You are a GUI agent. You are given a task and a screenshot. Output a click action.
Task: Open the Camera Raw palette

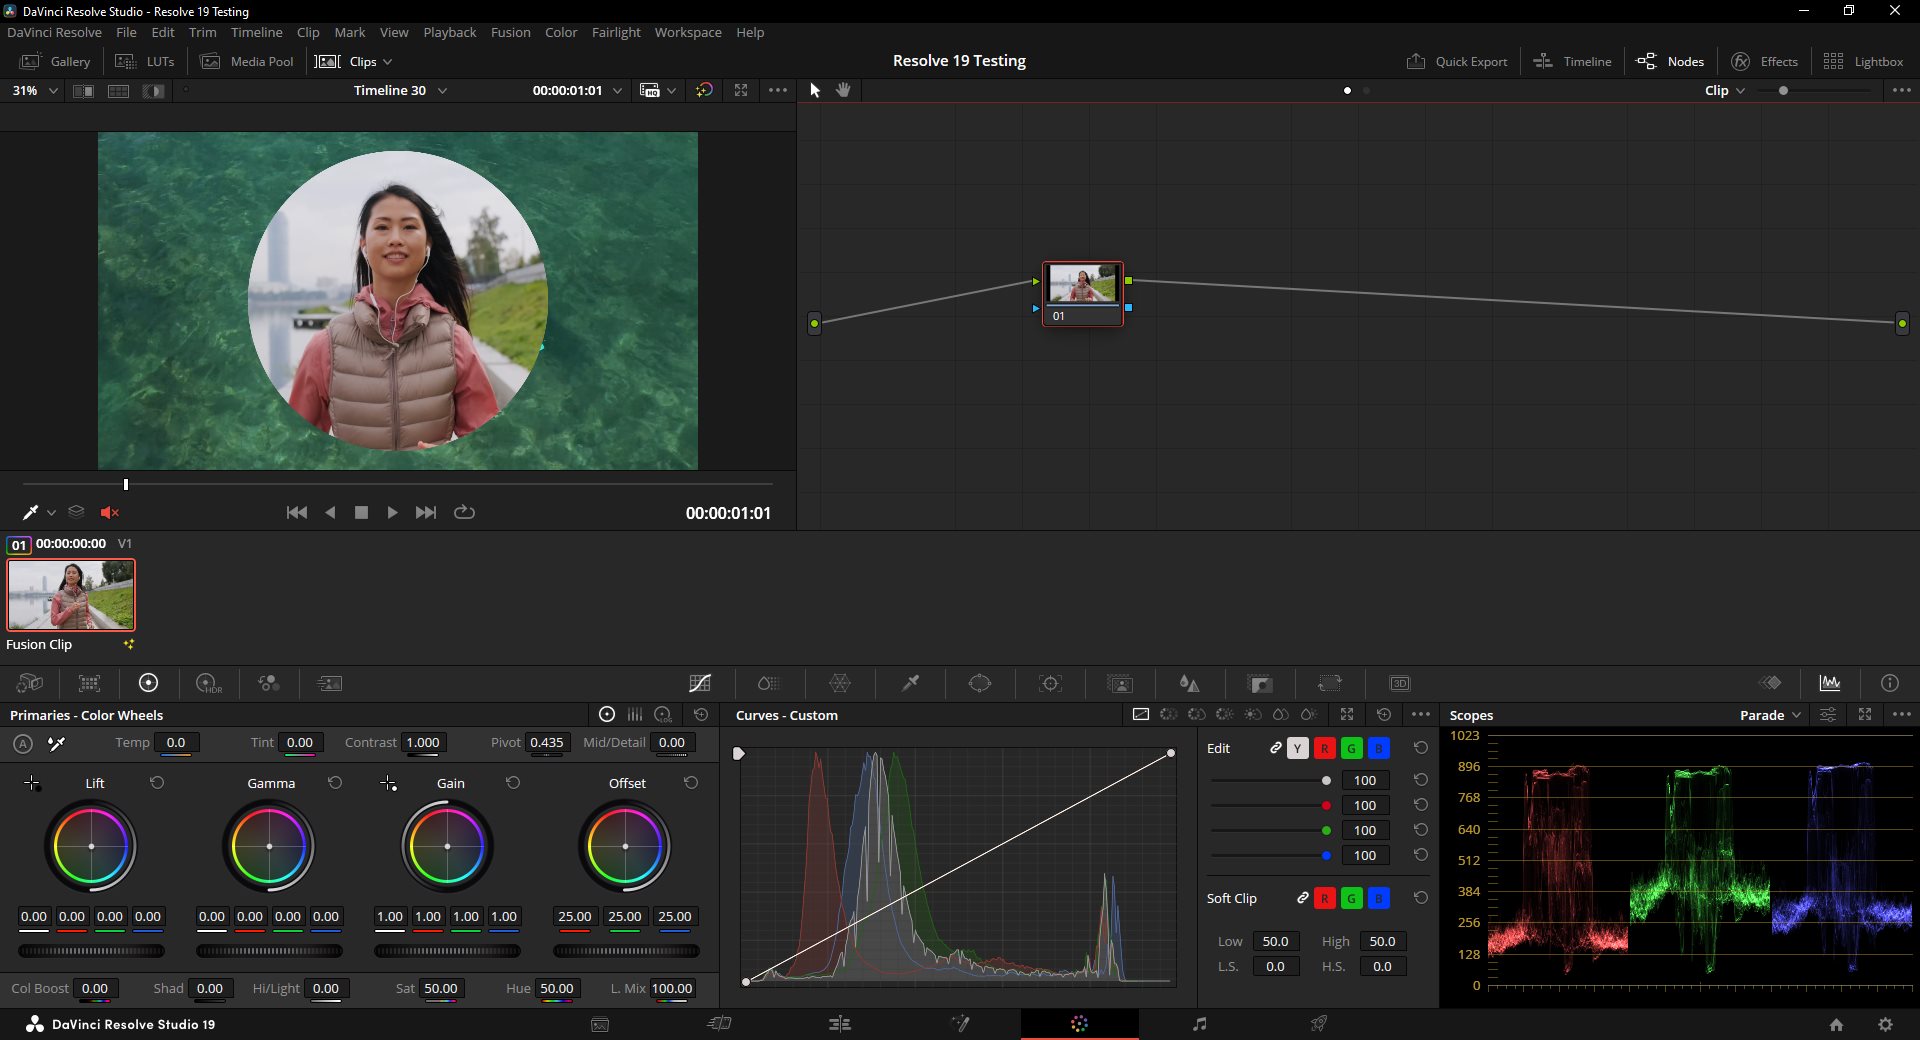coord(30,683)
